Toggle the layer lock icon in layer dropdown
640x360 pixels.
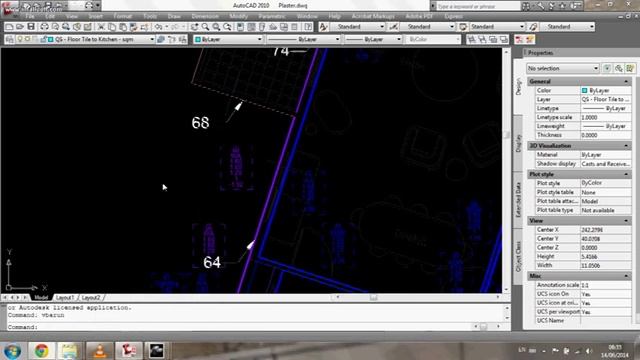(x=43, y=39)
